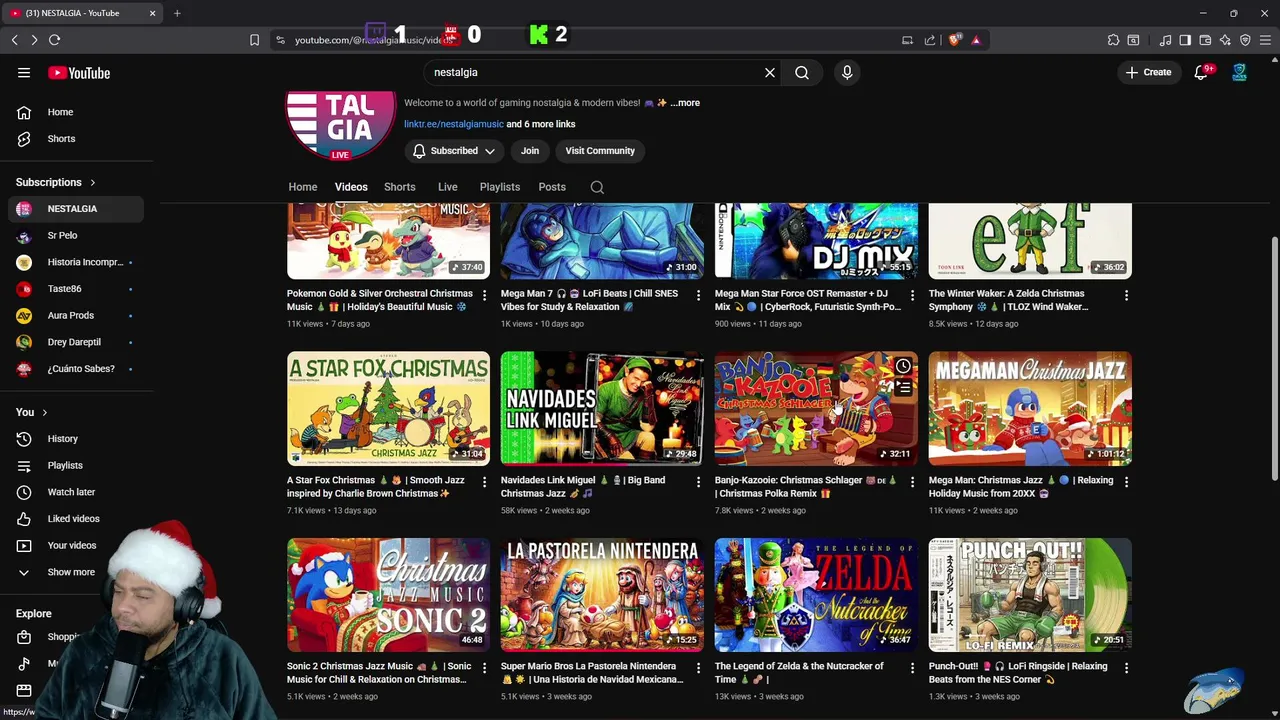Go back in browser history
This screenshot has height=720, width=1280.
click(x=14, y=40)
